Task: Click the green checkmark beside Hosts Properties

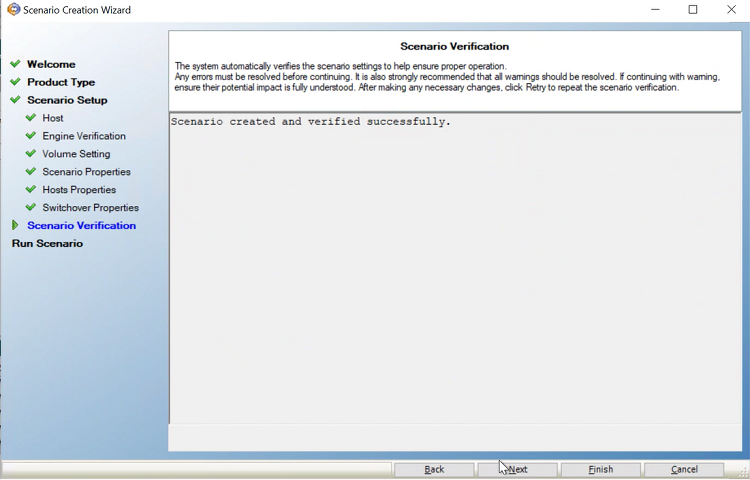Action: pos(31,189)
